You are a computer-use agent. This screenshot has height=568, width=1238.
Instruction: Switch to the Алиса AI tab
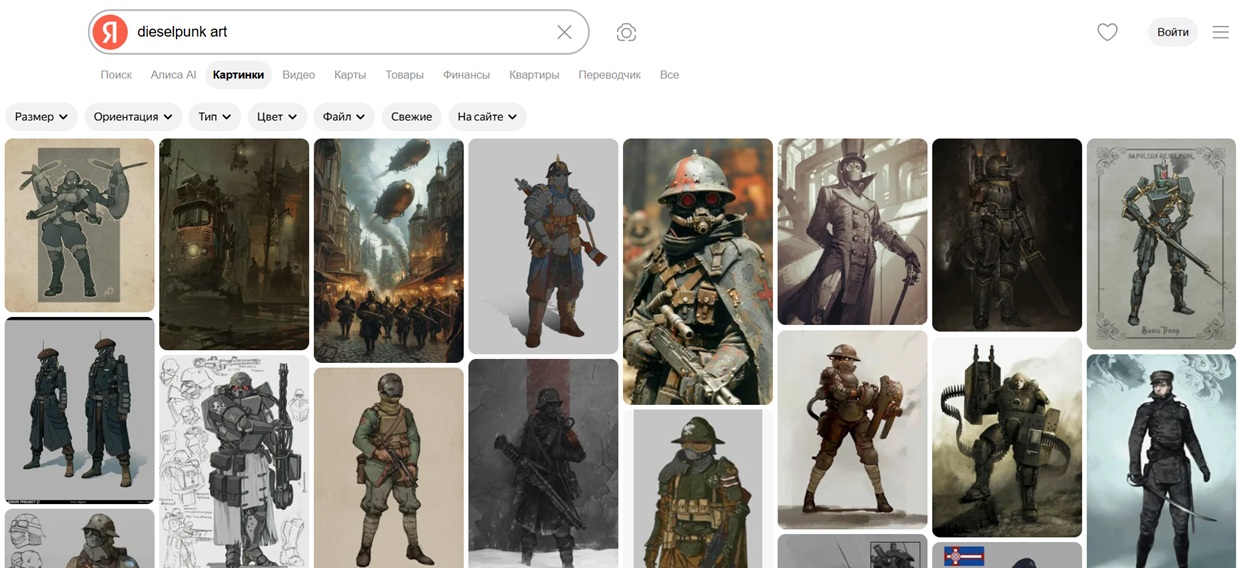[x=173, y=75]
